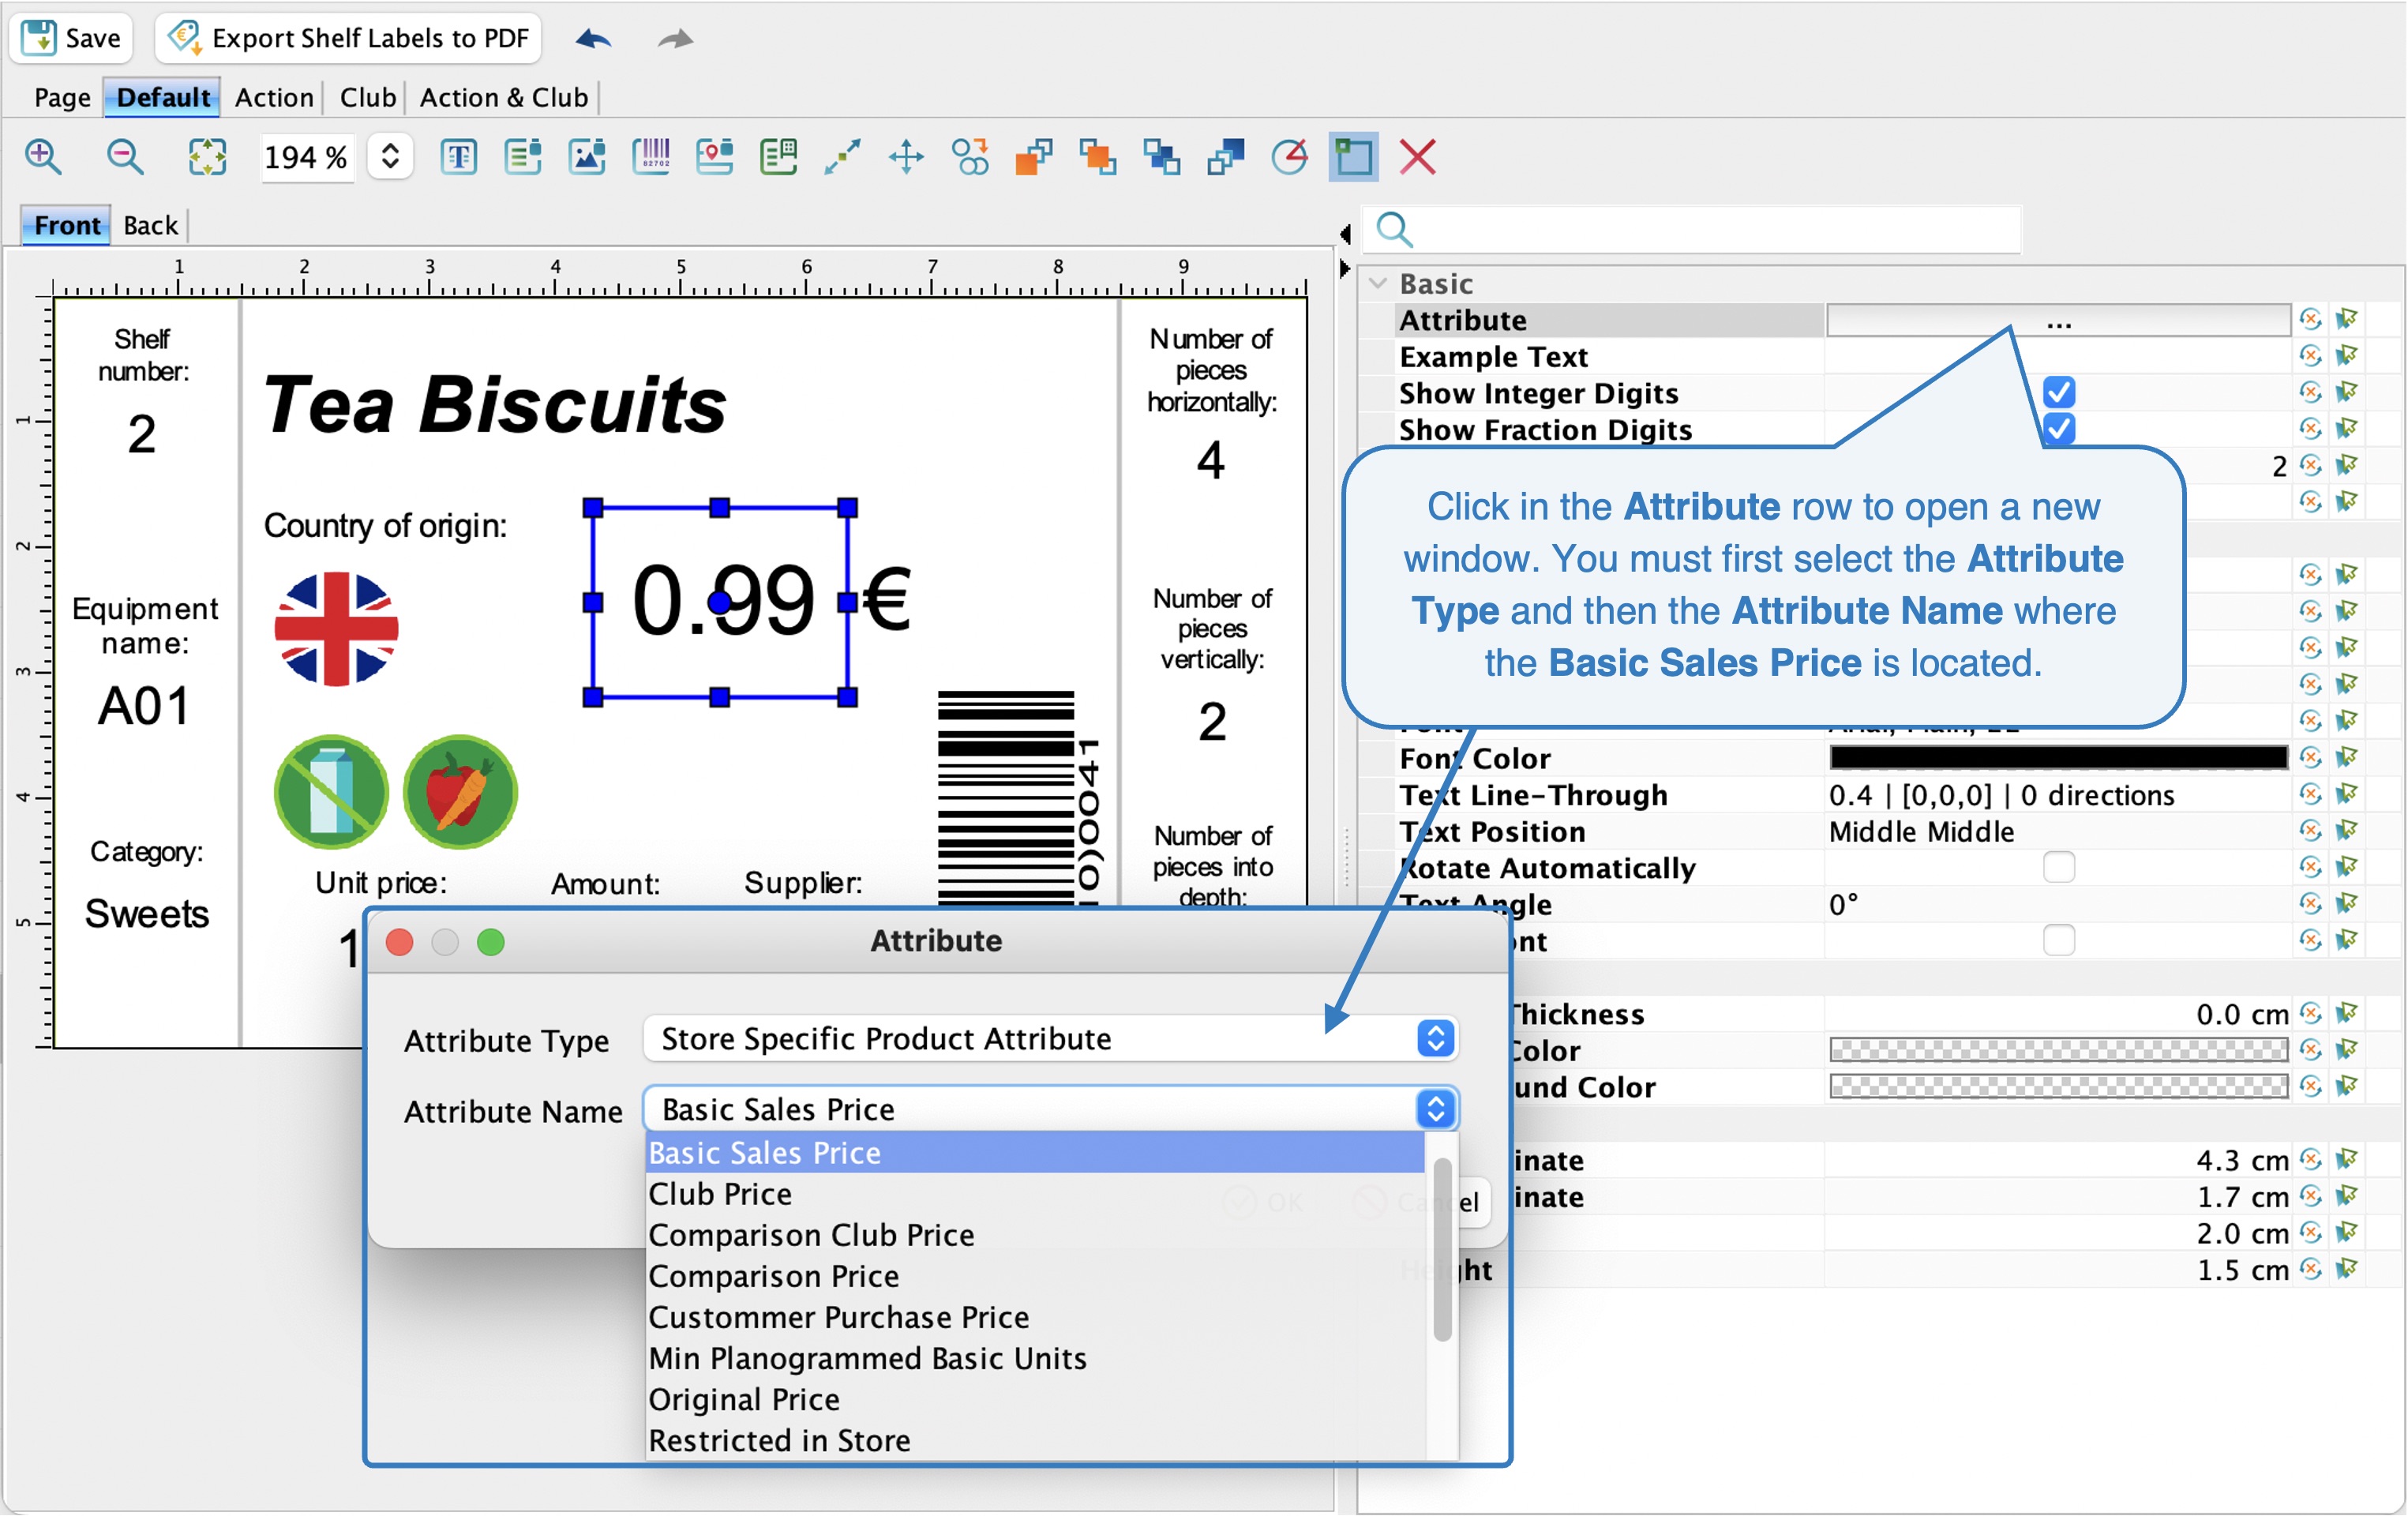This screenshot has height=1516, width=2408.
Task: Open the Club tab
Action: tap(368, 97)
